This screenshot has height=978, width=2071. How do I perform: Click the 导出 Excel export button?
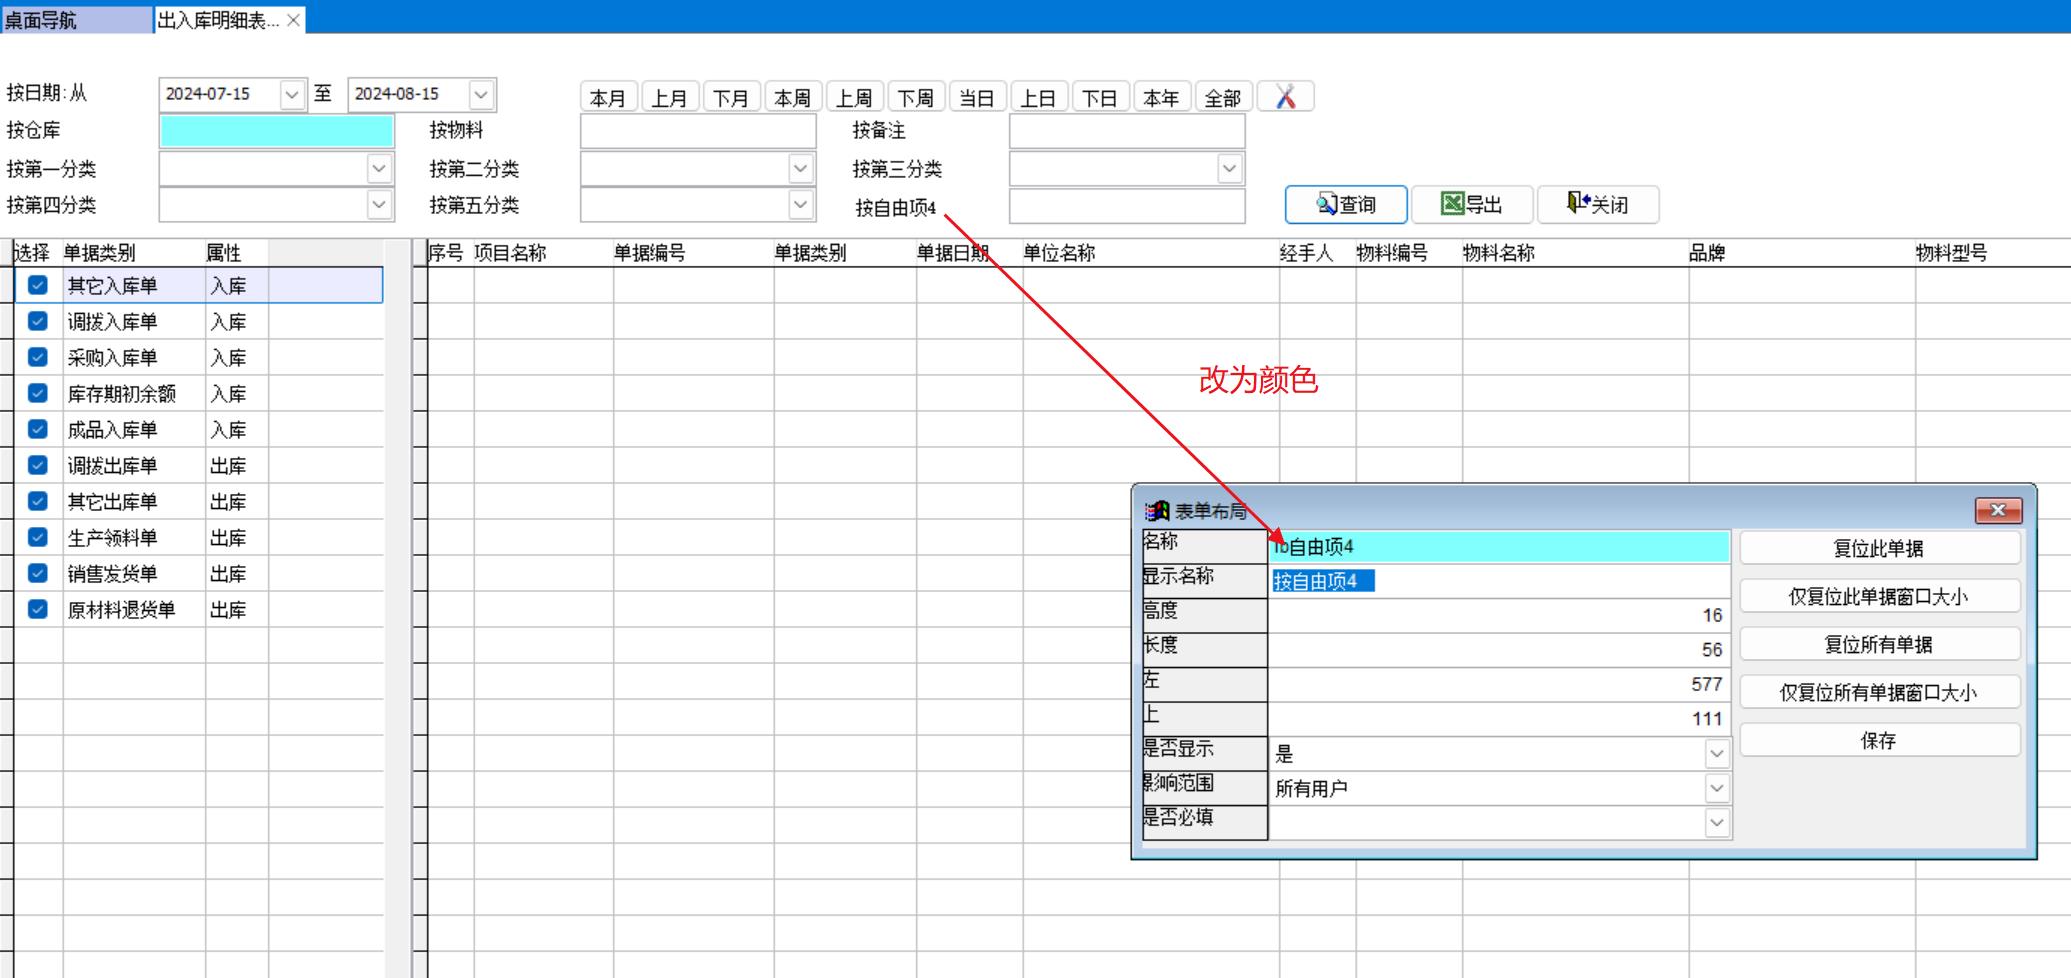1471,205
